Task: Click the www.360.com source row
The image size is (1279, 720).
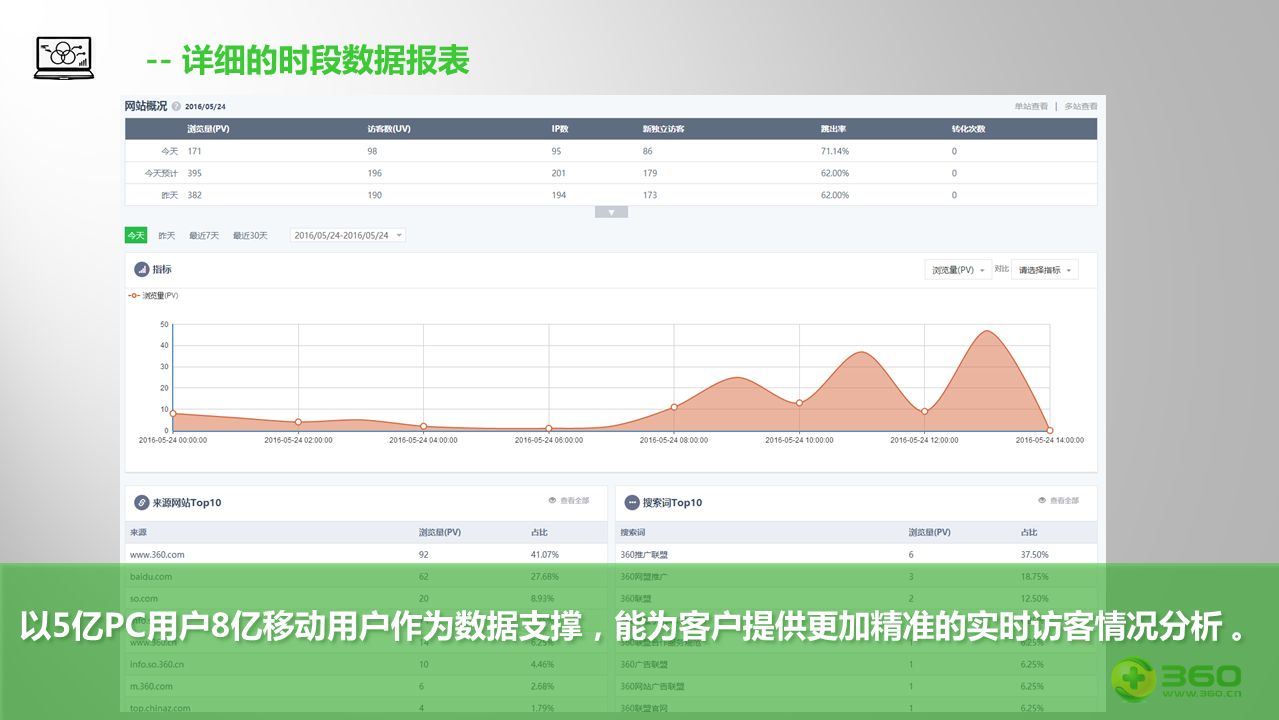Action: 158,554
